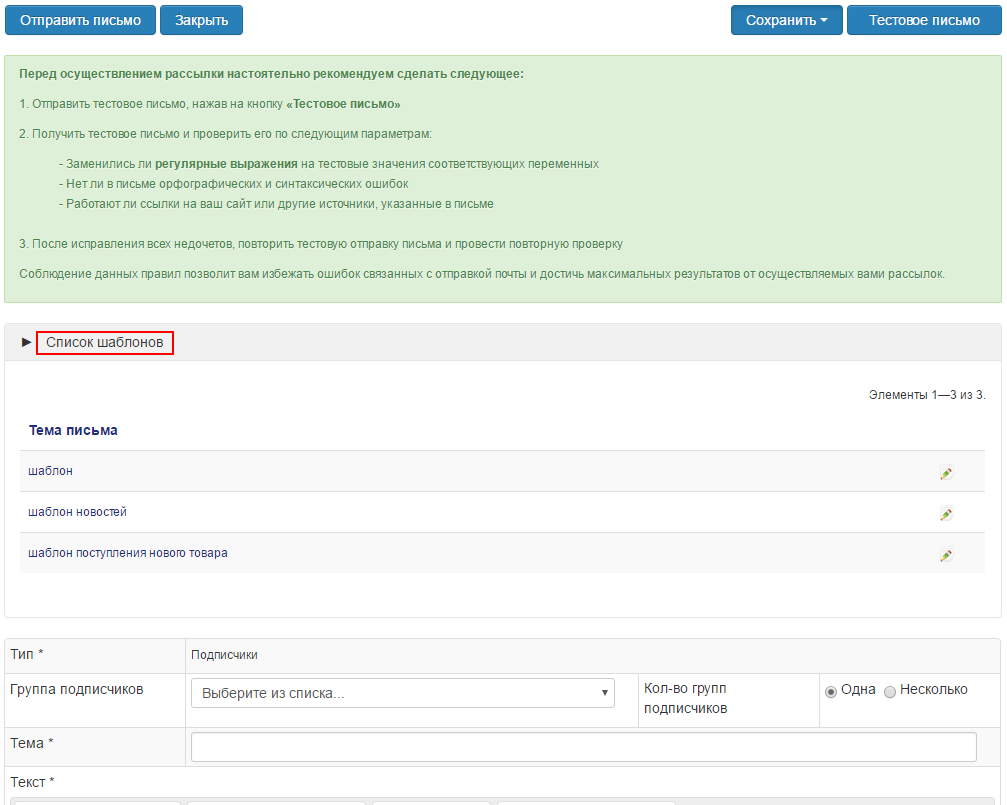Click the 'Группа подписчиков' field label
The image size is (1007, 805).
click(x=77, y=689)
